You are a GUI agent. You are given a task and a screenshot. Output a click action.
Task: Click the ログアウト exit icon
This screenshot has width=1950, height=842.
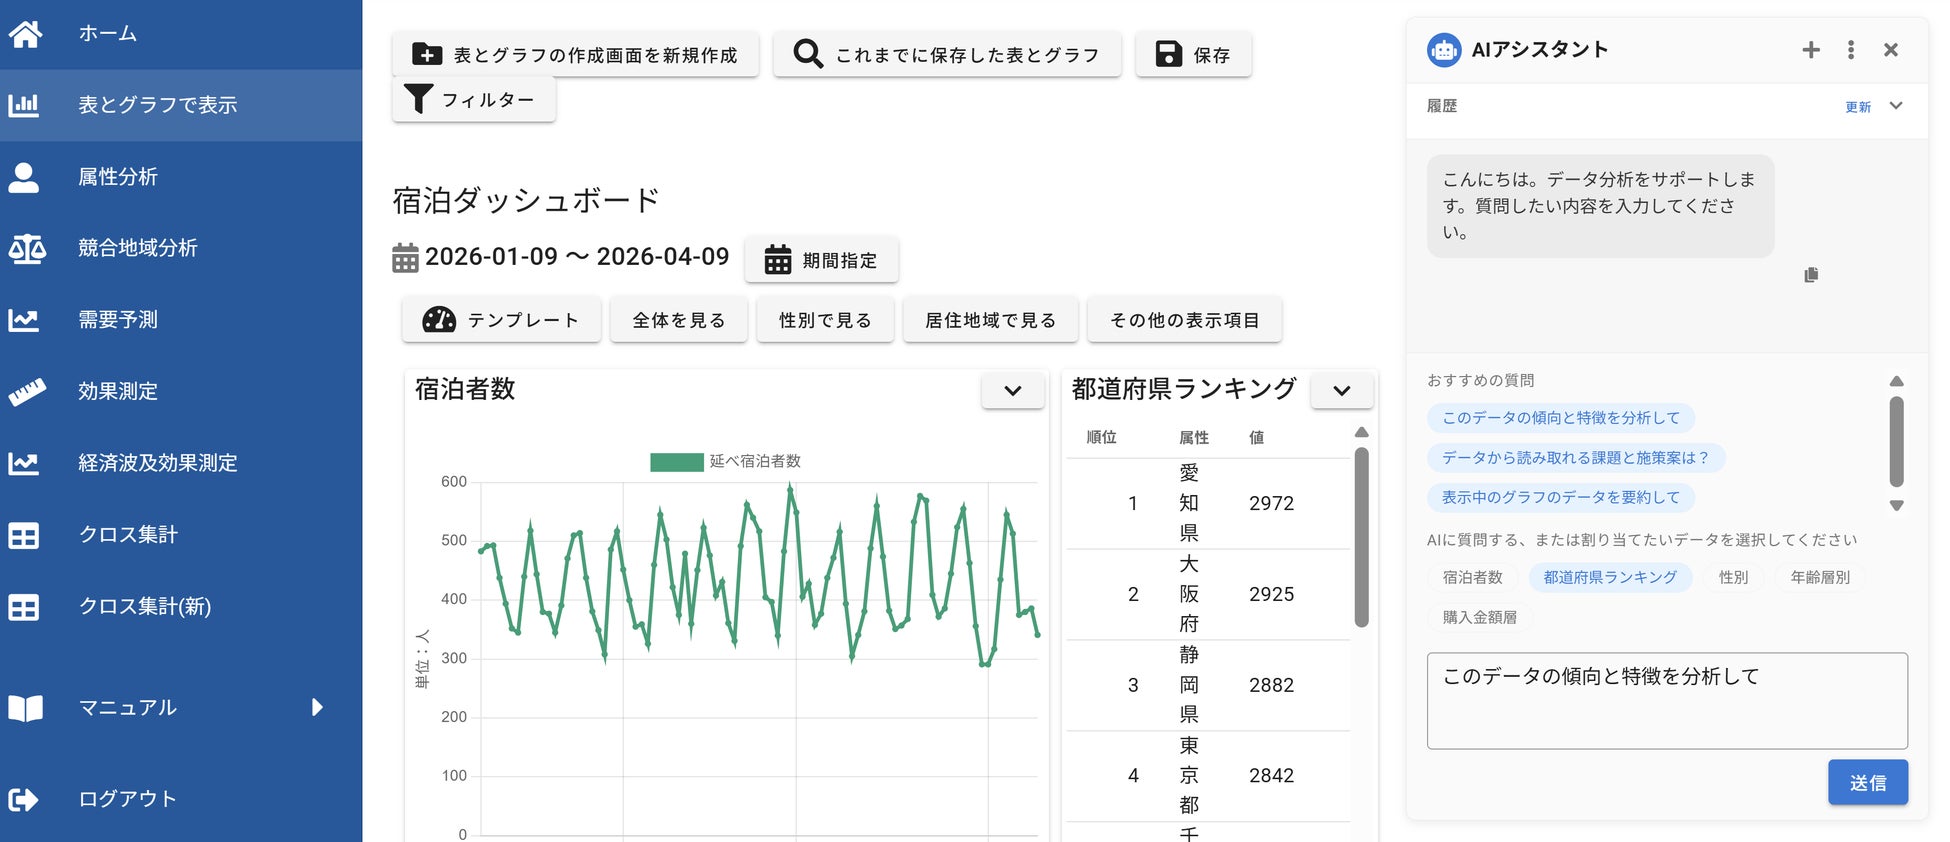point(24,799)
